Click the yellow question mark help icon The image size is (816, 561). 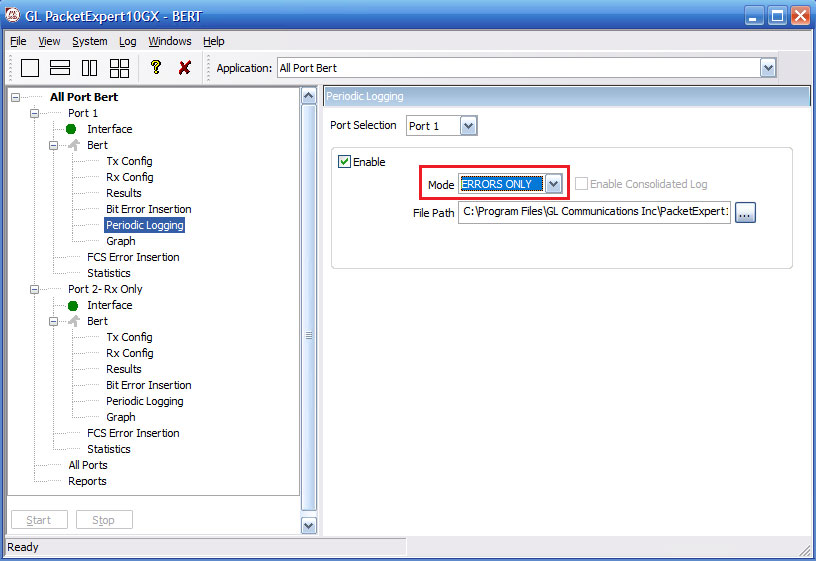(155, 68)
